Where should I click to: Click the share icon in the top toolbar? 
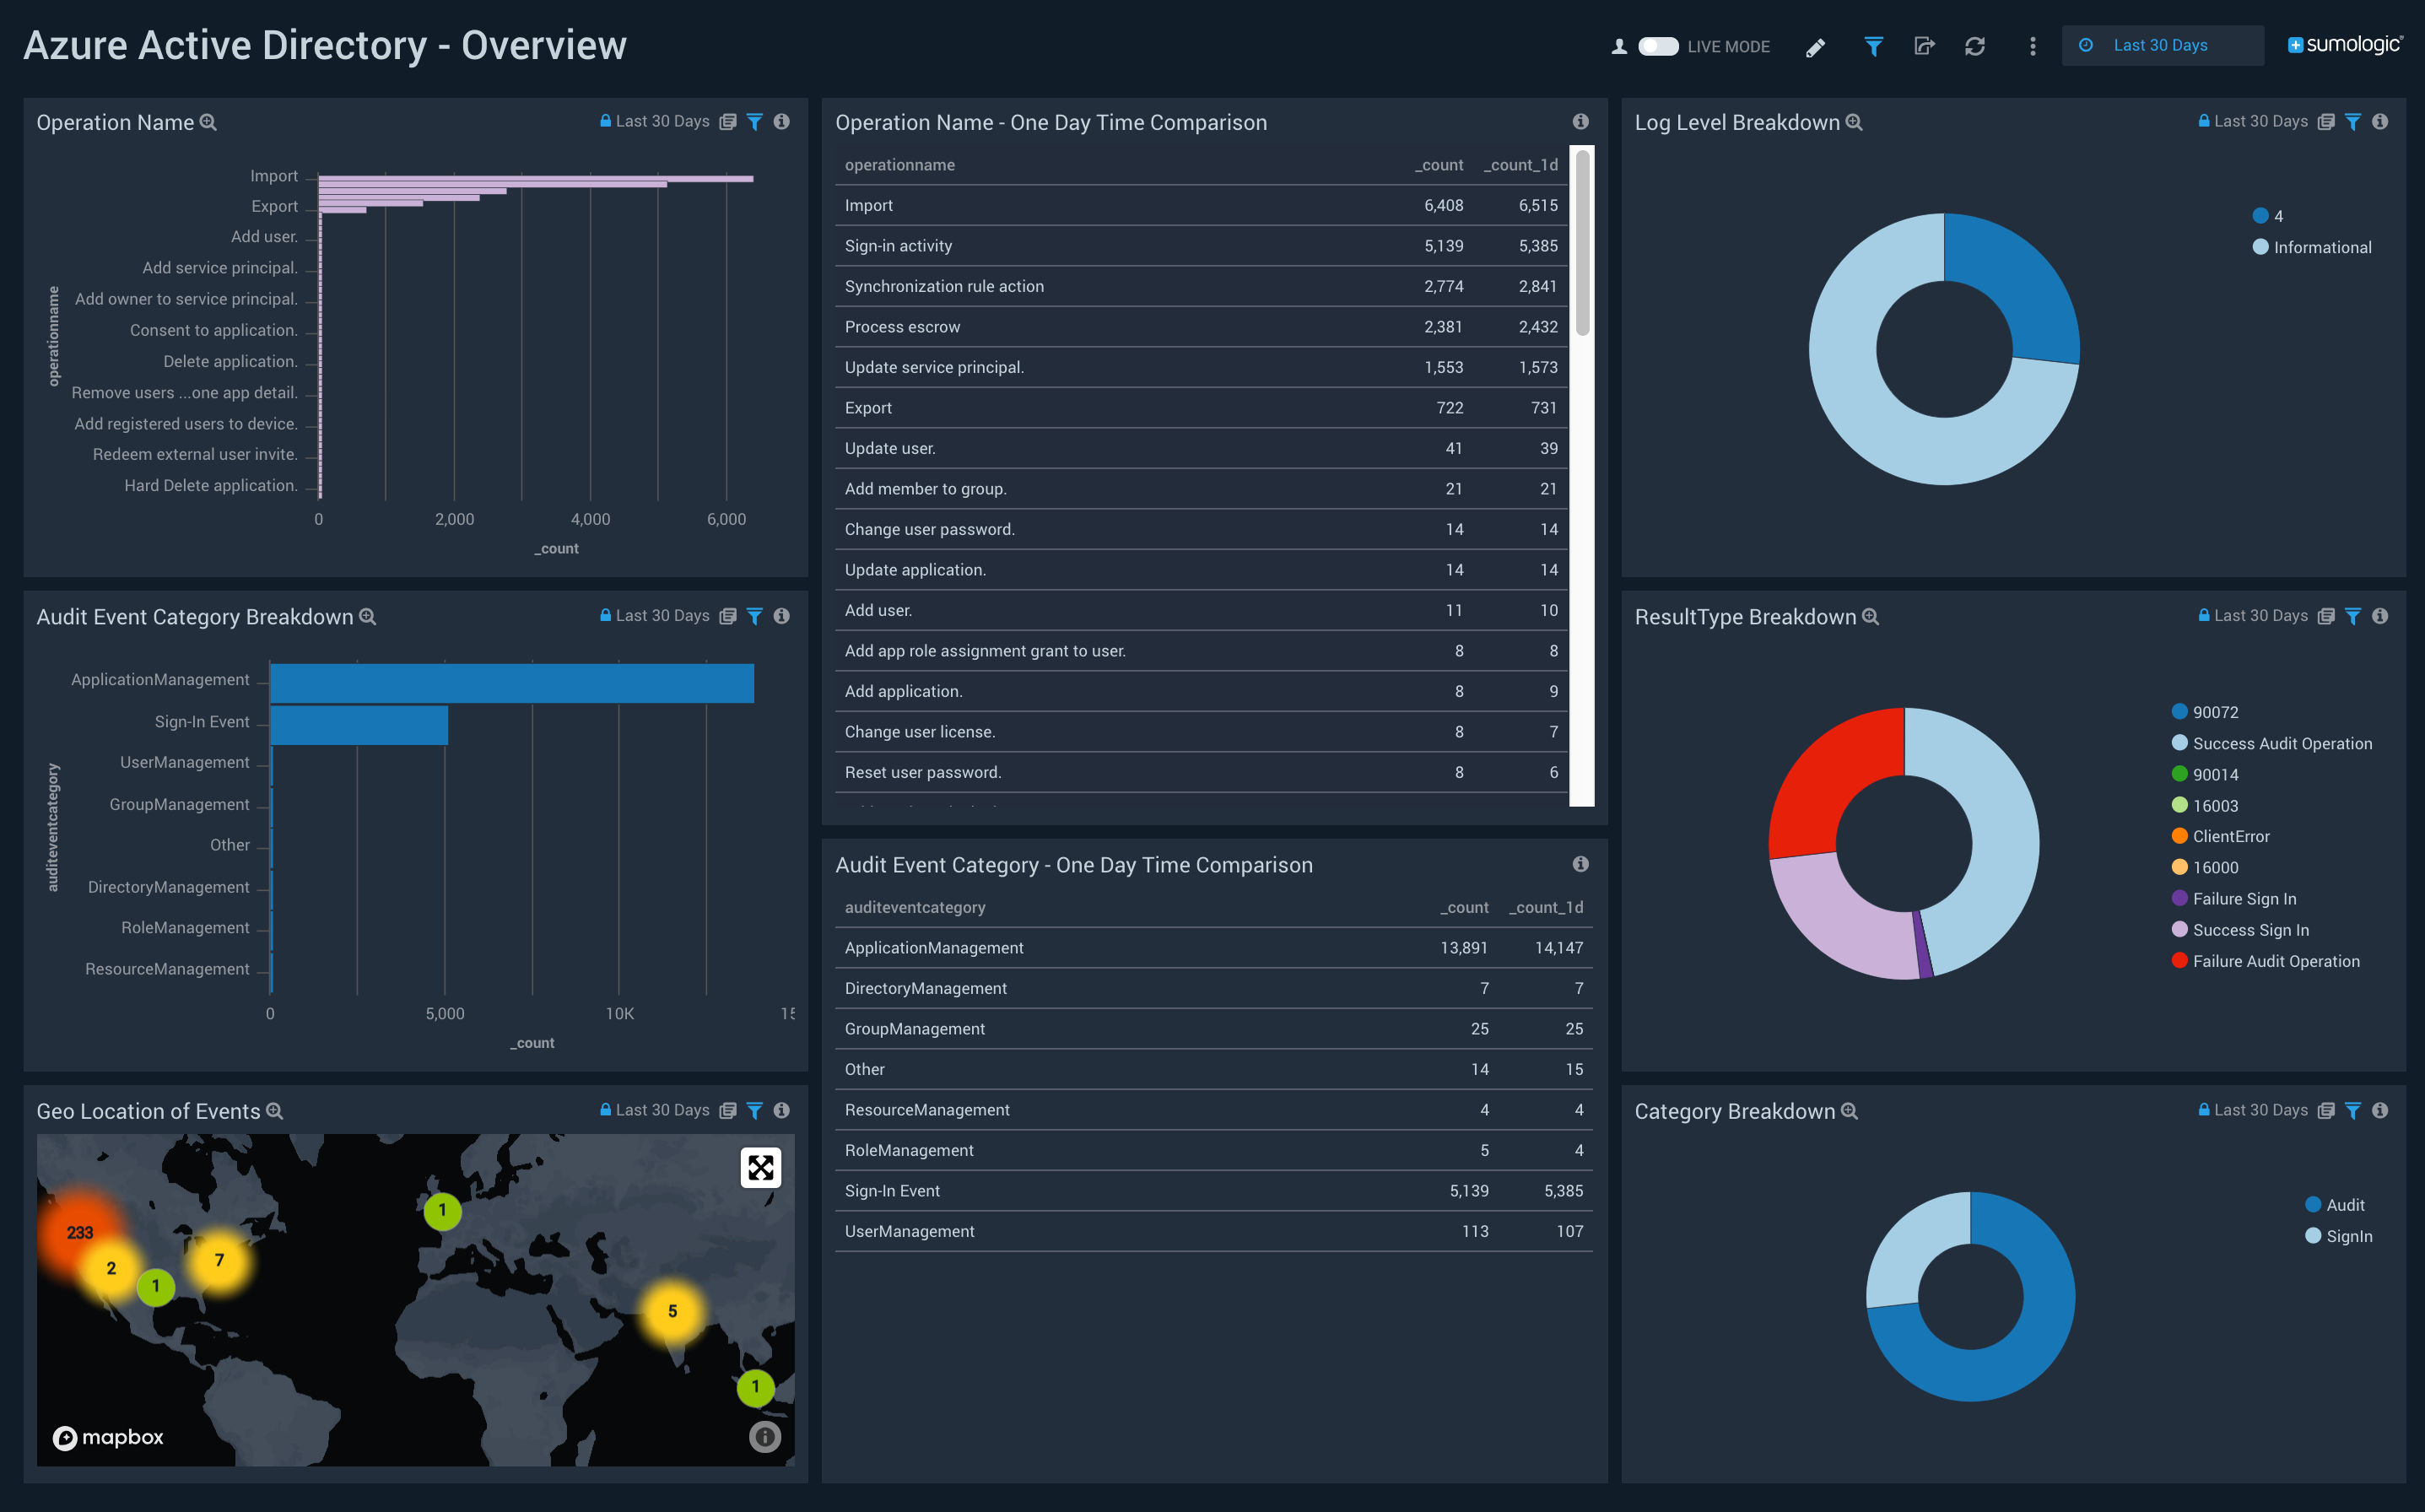click(x=1923, y=46)
